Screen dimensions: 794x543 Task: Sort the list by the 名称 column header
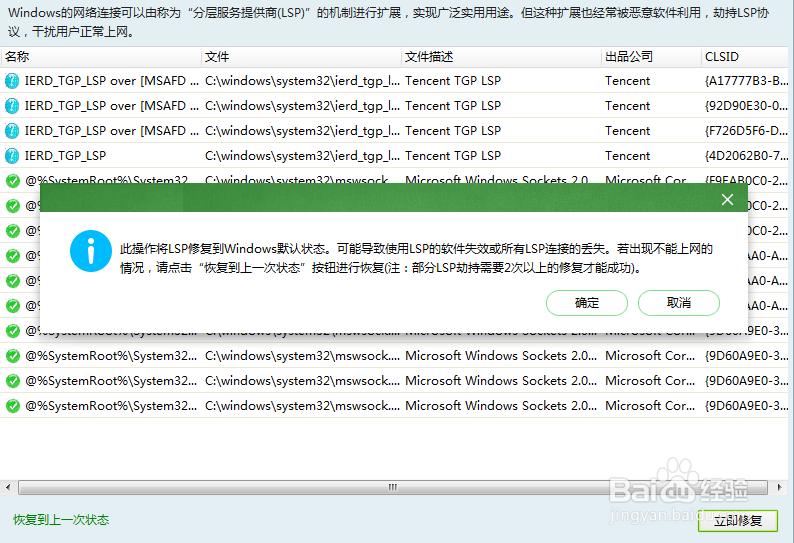(101, 57)
